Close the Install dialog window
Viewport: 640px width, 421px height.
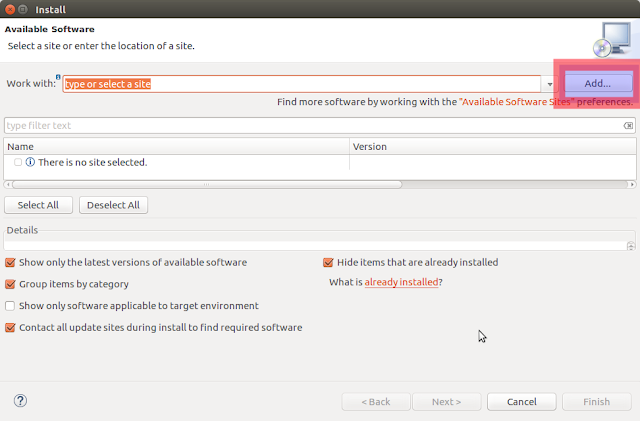pos(10,9)
